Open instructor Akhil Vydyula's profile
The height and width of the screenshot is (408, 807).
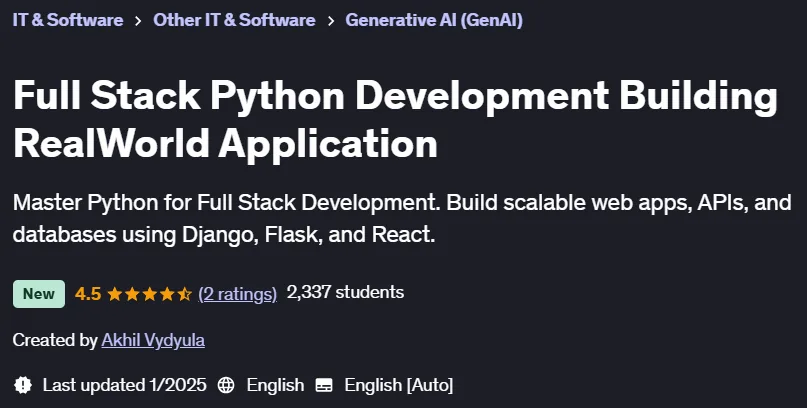153,340
